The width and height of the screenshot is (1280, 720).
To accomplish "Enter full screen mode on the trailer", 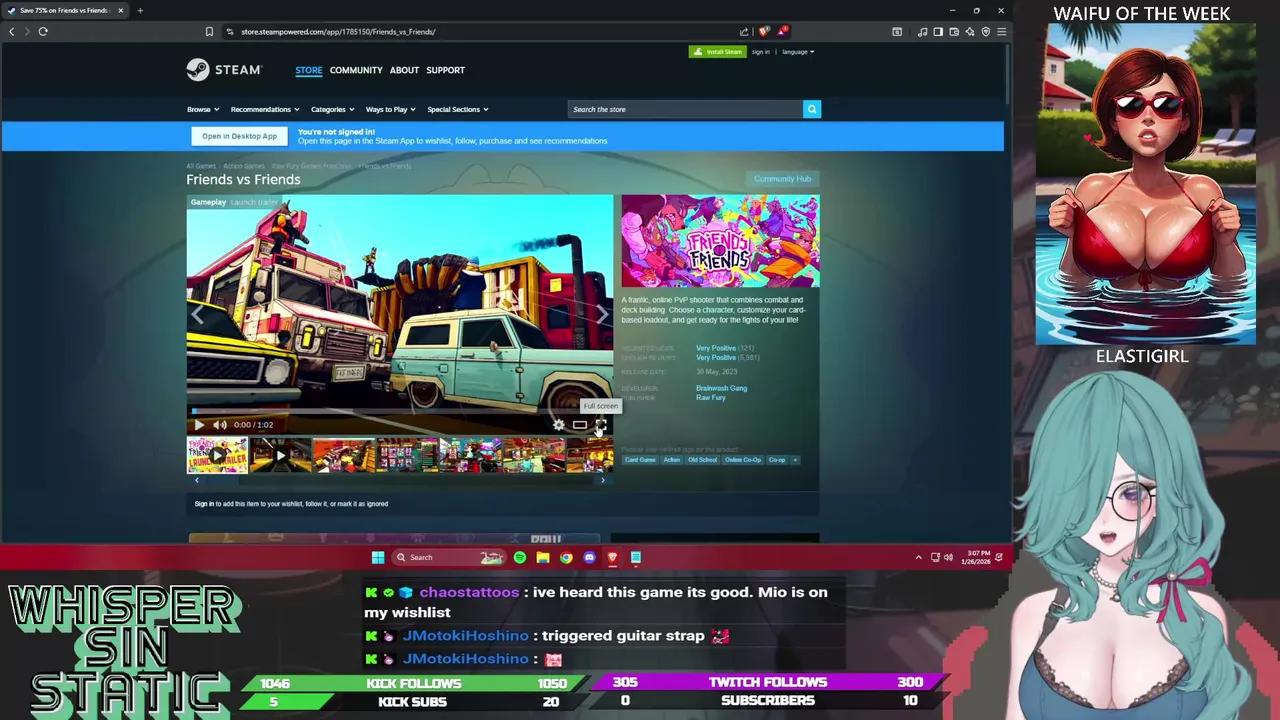I will click(x=600, y=425).
